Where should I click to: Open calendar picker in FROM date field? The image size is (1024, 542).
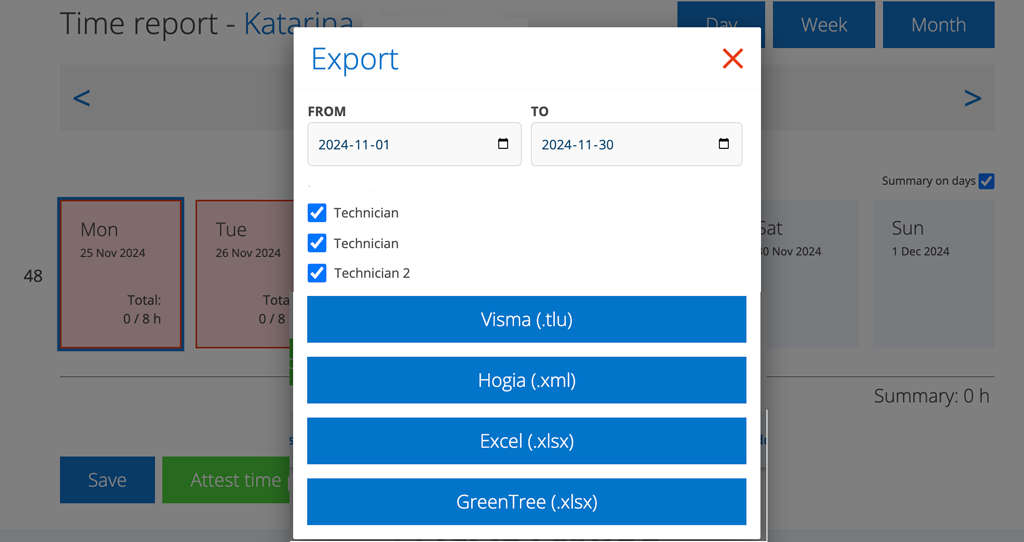tap(503, 144)
